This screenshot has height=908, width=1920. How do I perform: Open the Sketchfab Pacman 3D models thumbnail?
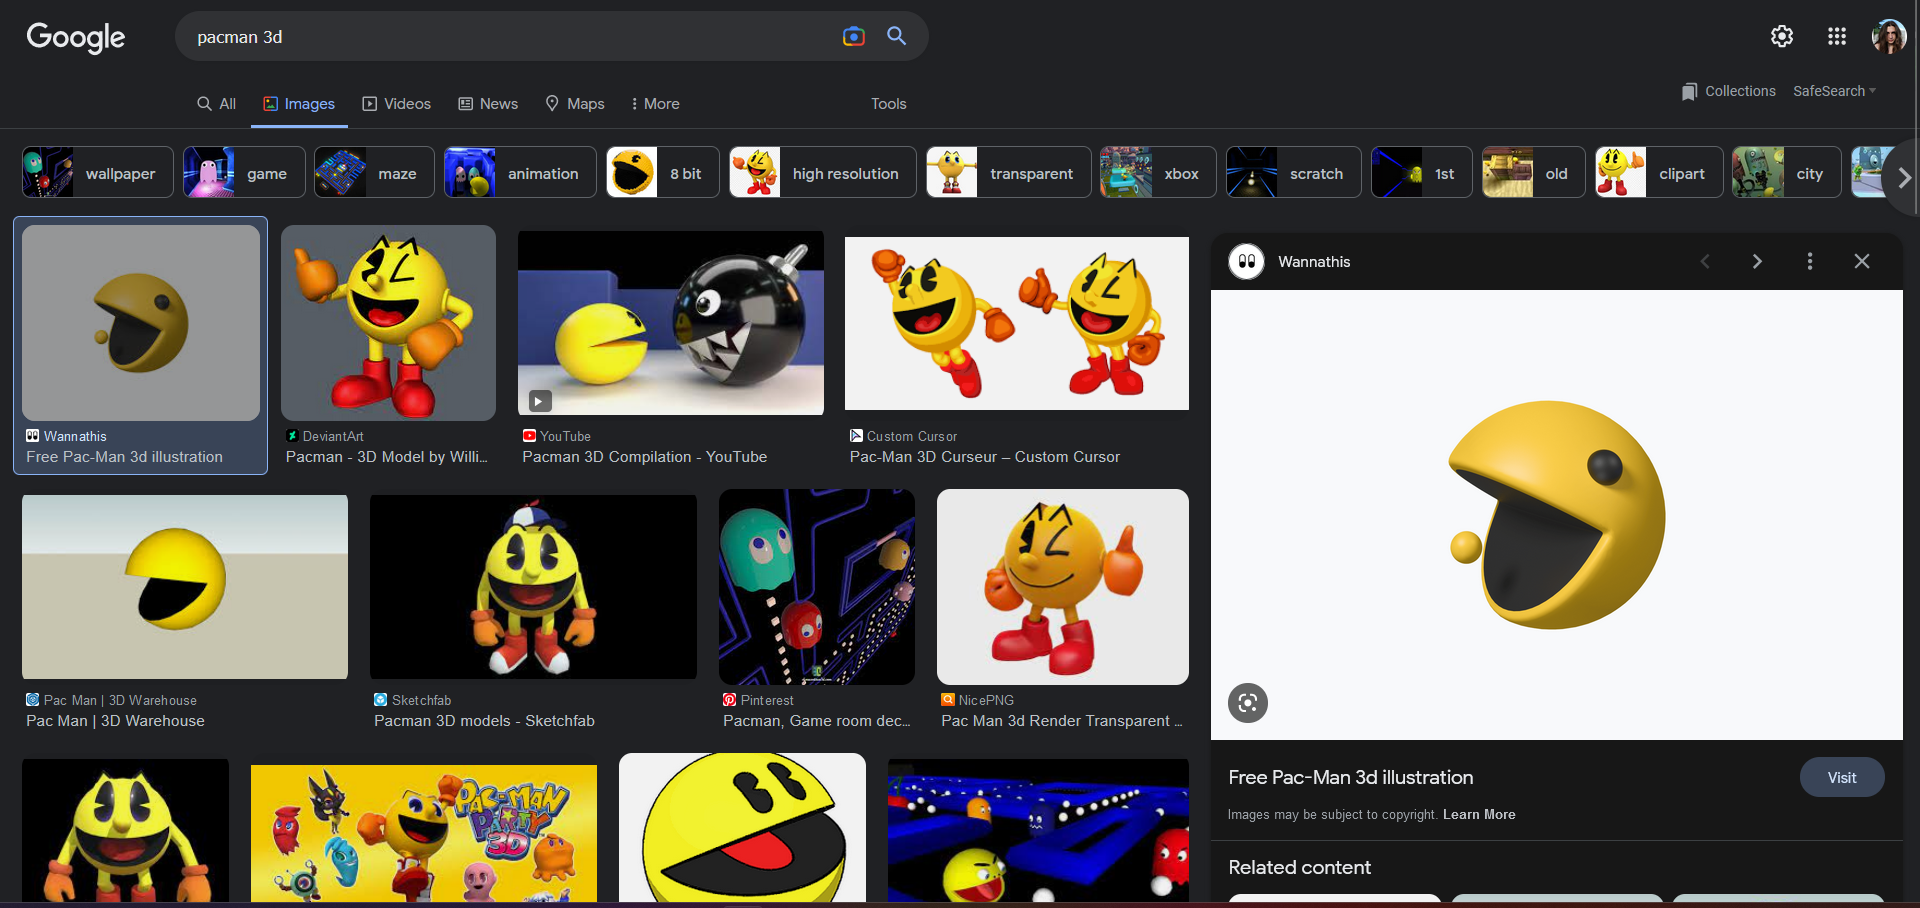[533, 587]
